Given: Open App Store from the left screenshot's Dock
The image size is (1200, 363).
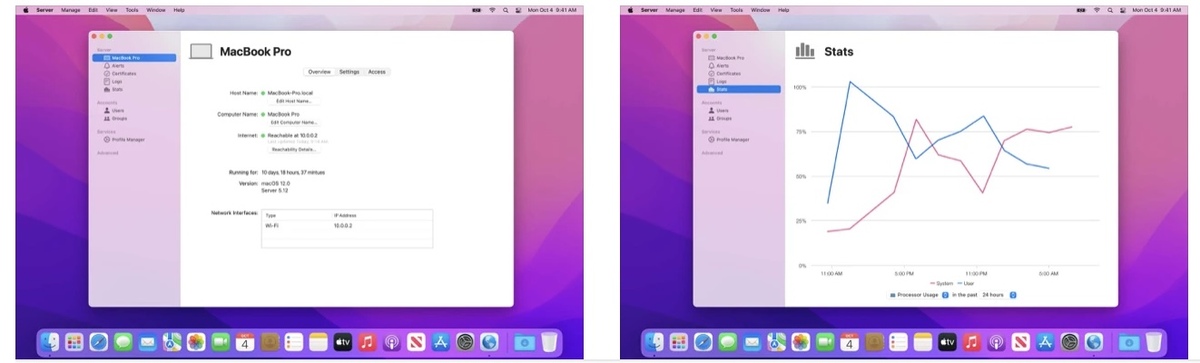Looking at the screenshot, I should point(440,341).
